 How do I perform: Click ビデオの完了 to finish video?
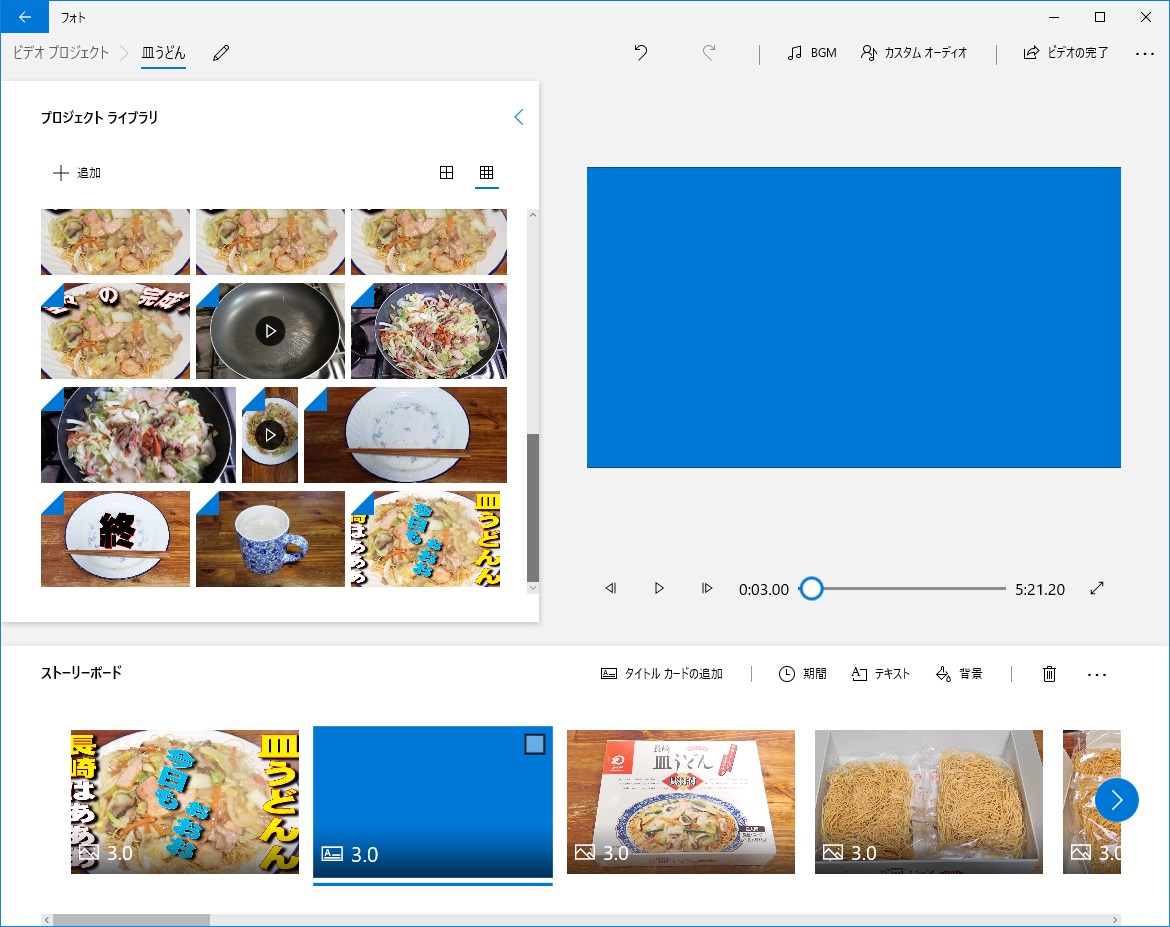[x=1065, y=53]
